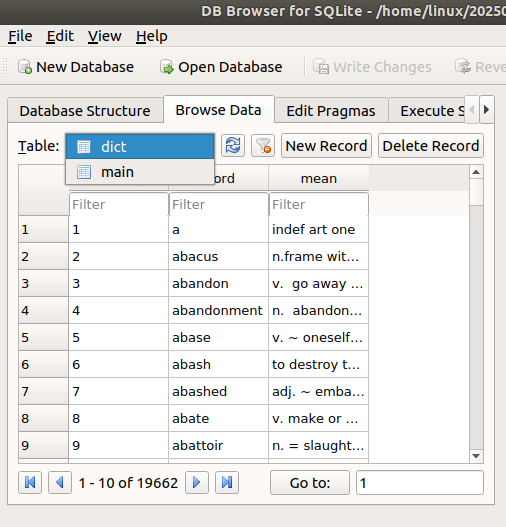Image resolution: width=506 pixels, height=527 pixels.
Task: Select the cell 'n. = slaught...'
Action: point(319,445)
